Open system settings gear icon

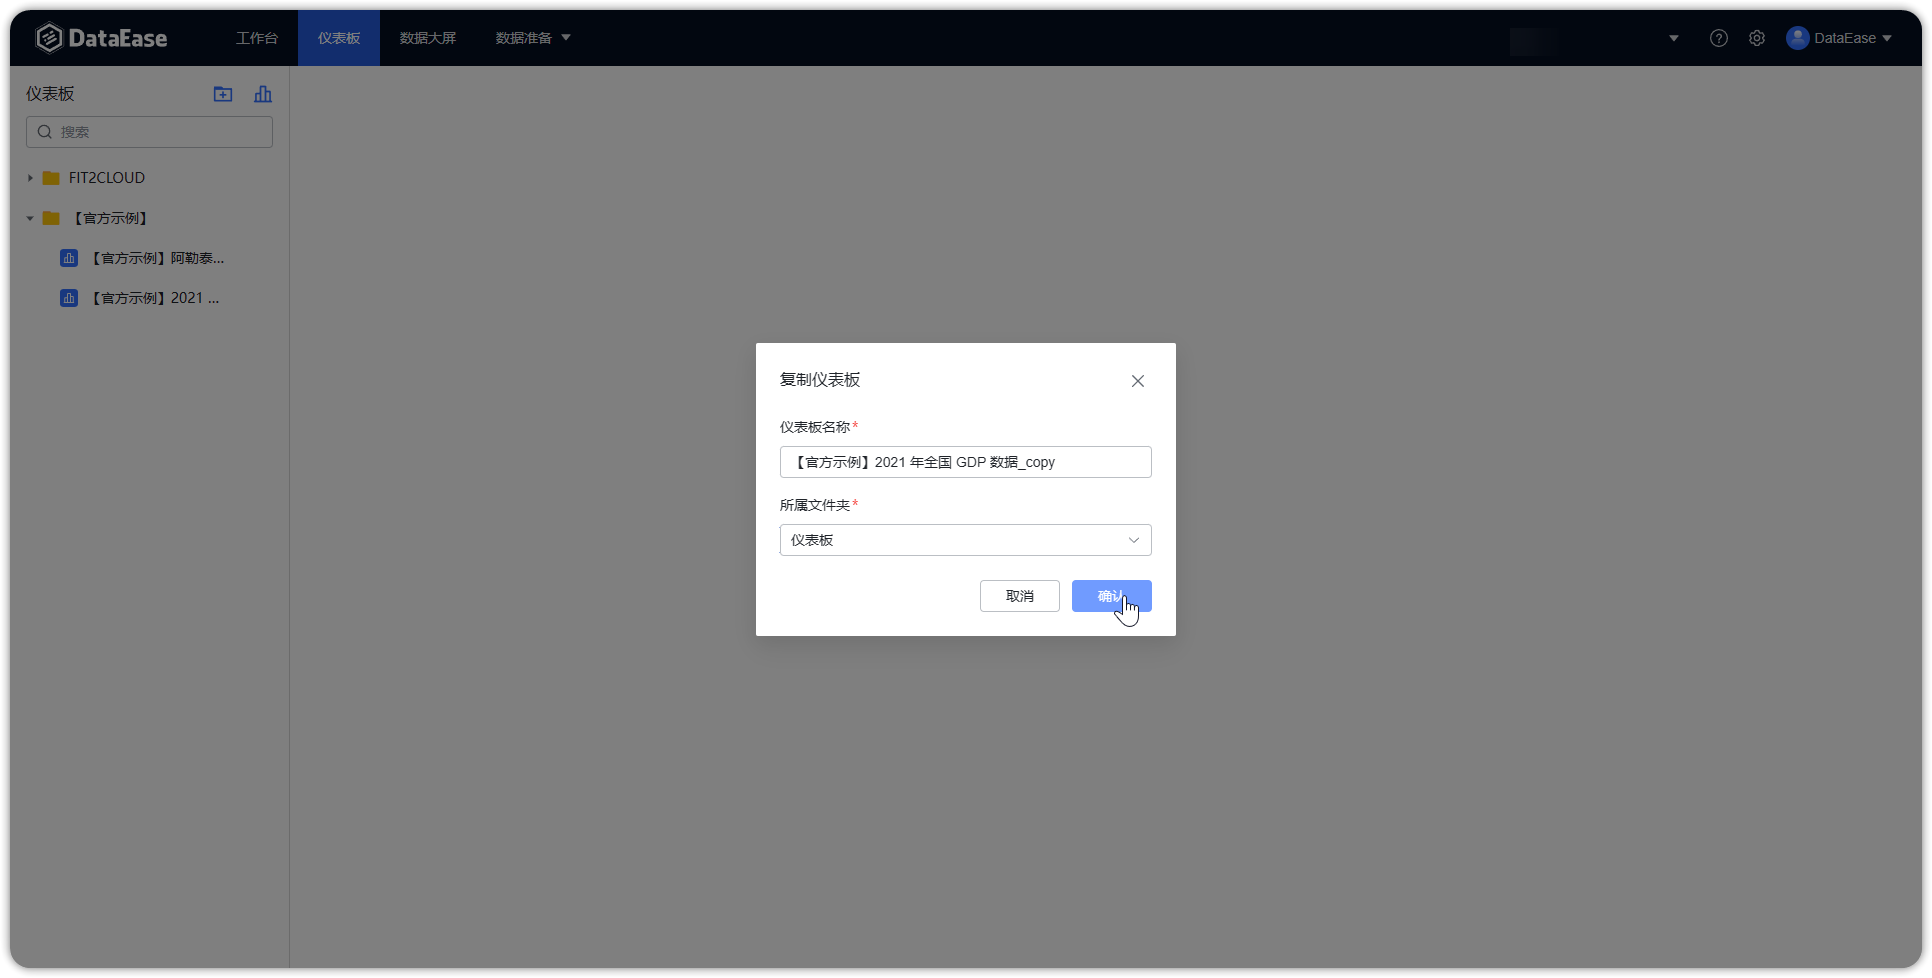pyautogui.click(x=1757, y=38)
